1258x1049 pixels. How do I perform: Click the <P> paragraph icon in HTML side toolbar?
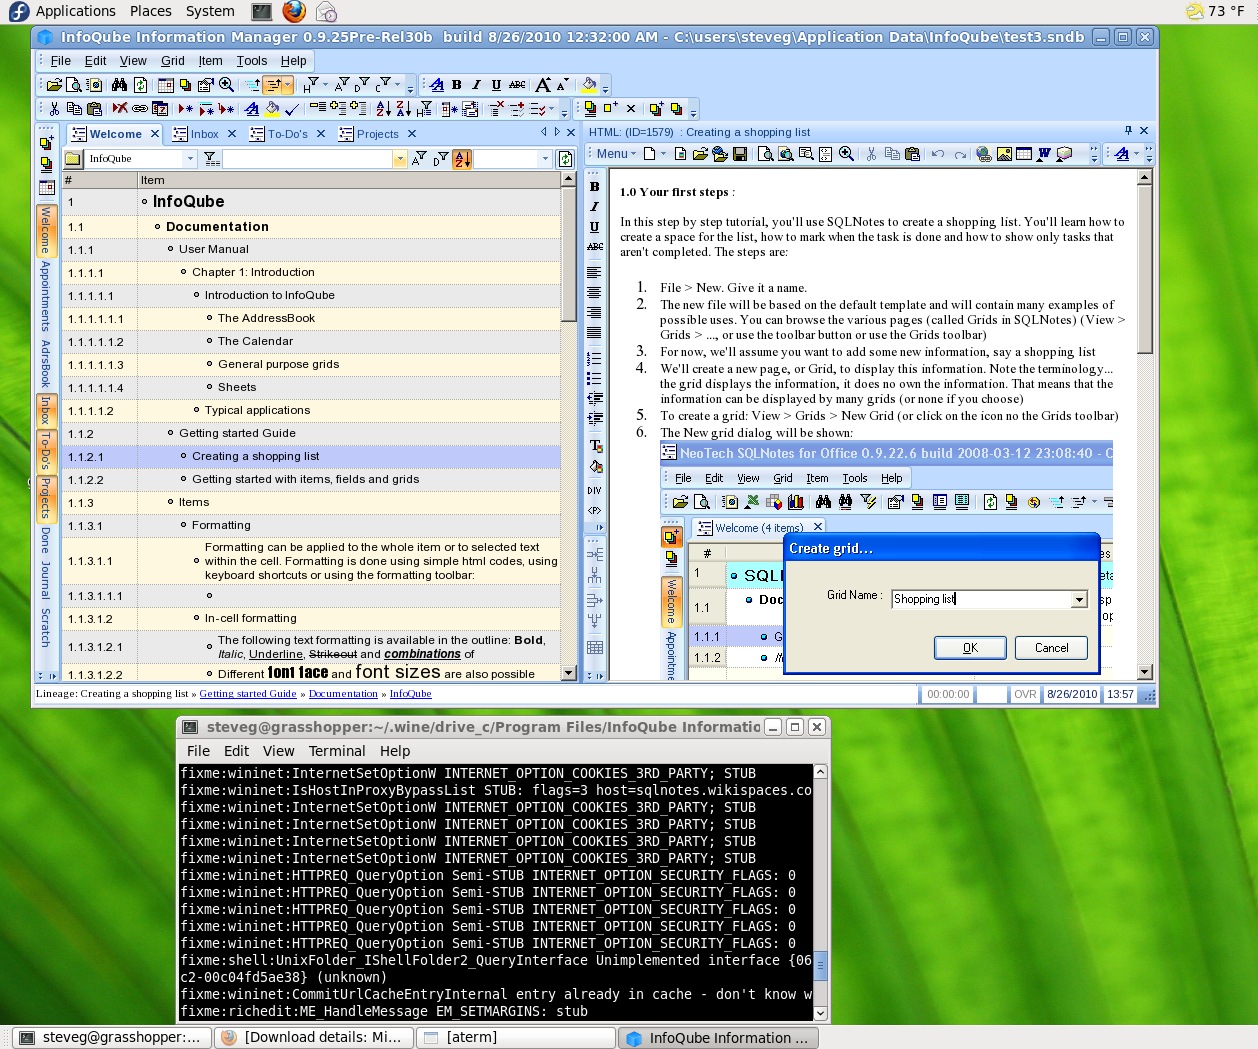click(x=595, y=510)
